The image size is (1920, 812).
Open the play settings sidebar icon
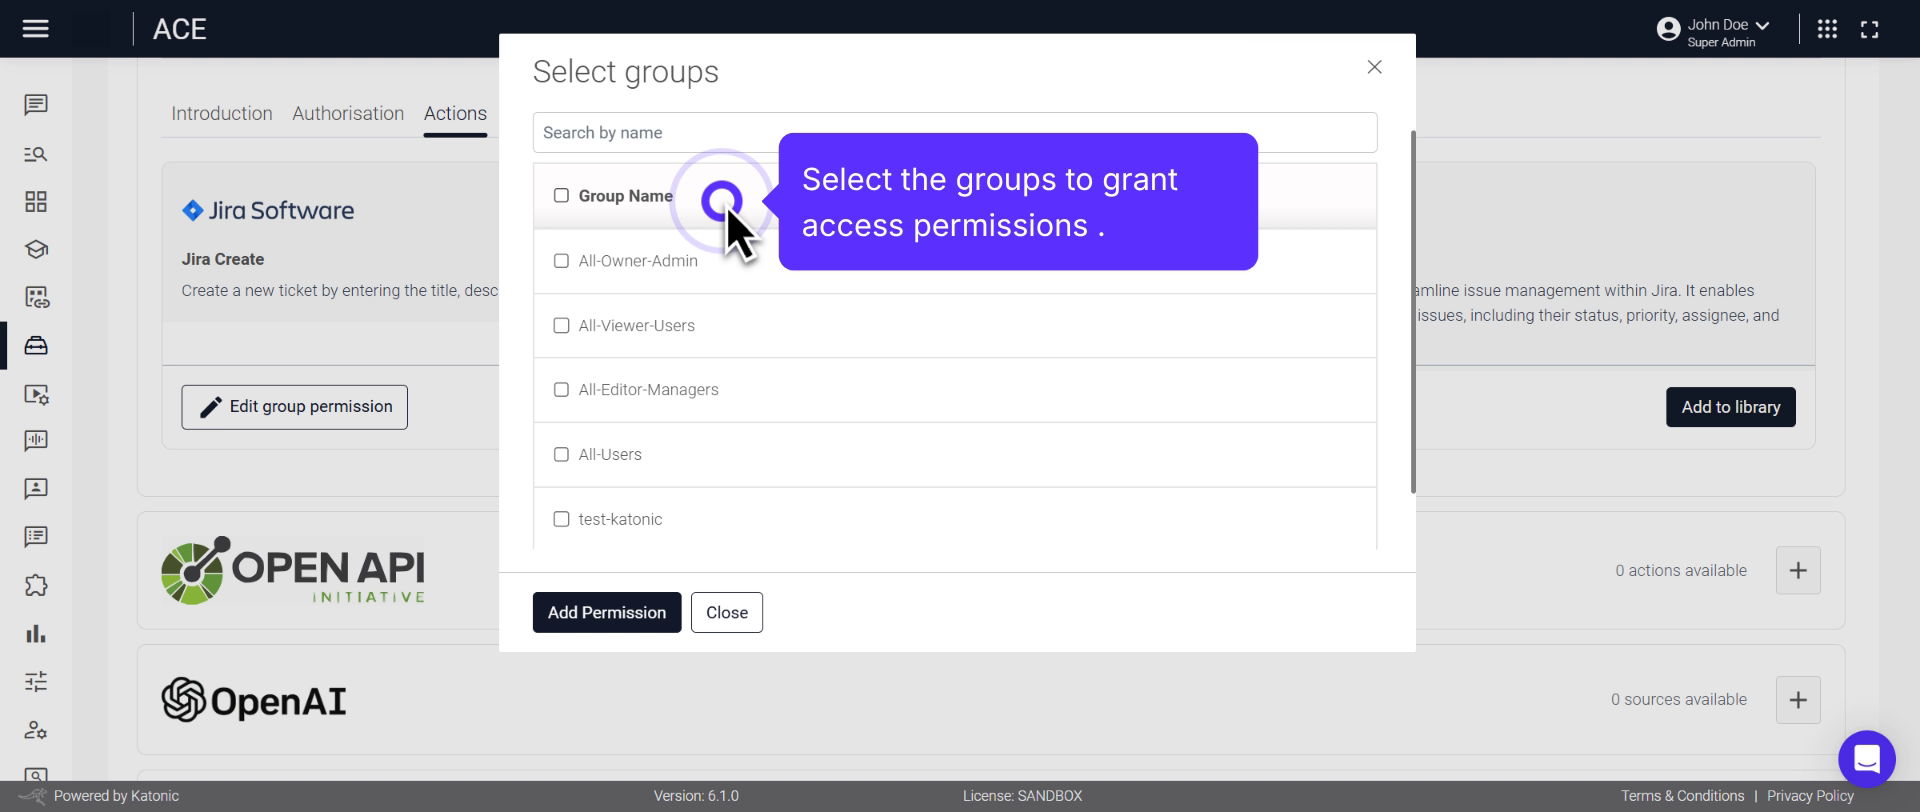(x=36, y=394)
